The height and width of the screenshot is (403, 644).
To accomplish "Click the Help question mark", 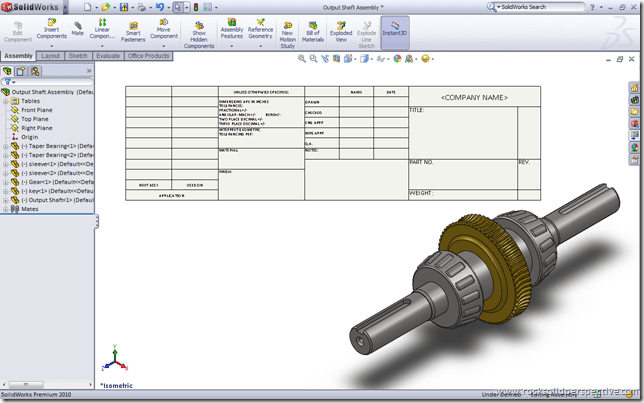I will tap(592, 7).
